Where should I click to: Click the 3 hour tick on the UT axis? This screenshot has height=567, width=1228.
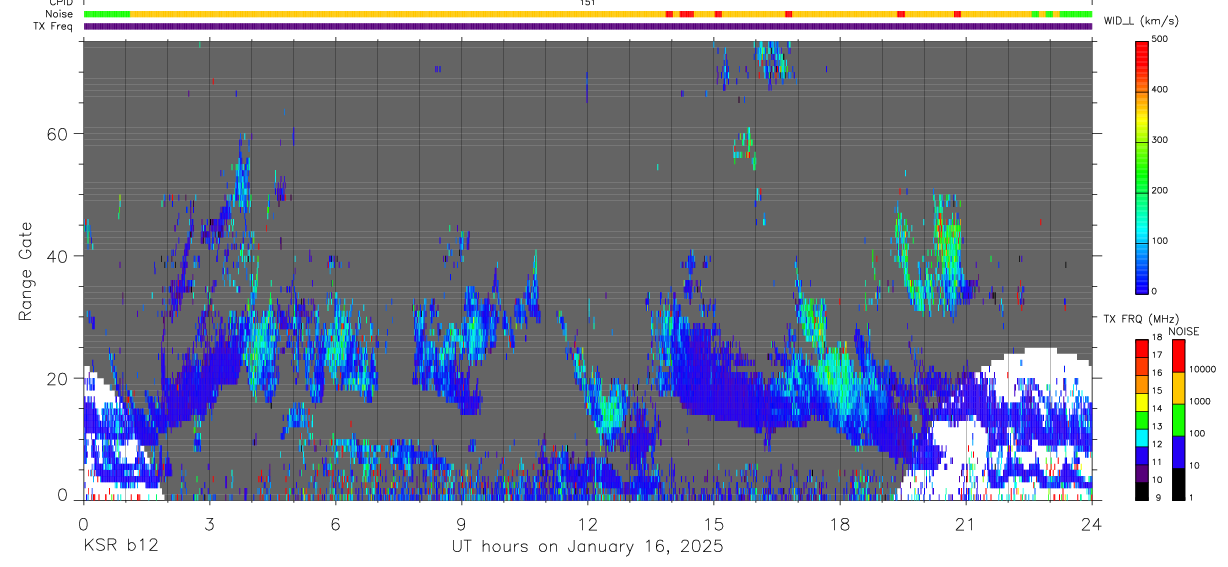pos(209,523)
